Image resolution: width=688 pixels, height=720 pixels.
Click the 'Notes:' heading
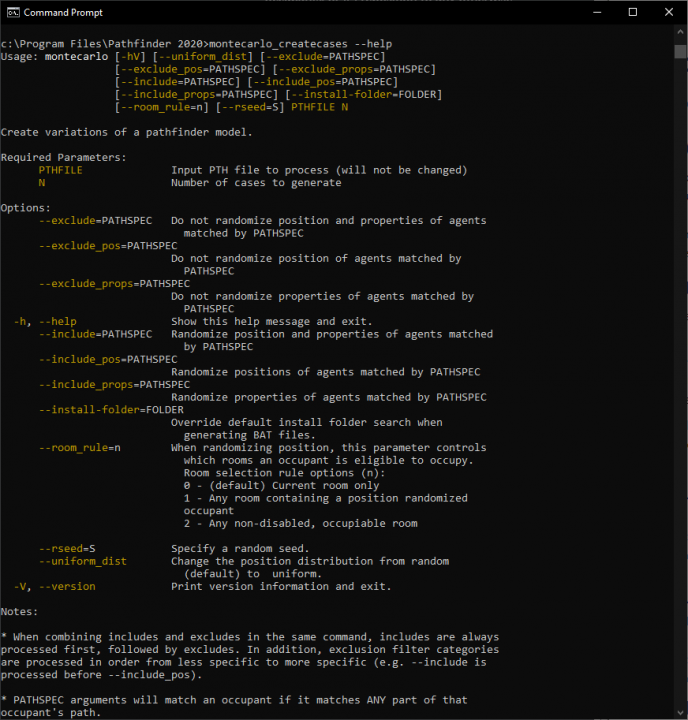[19, 612]
